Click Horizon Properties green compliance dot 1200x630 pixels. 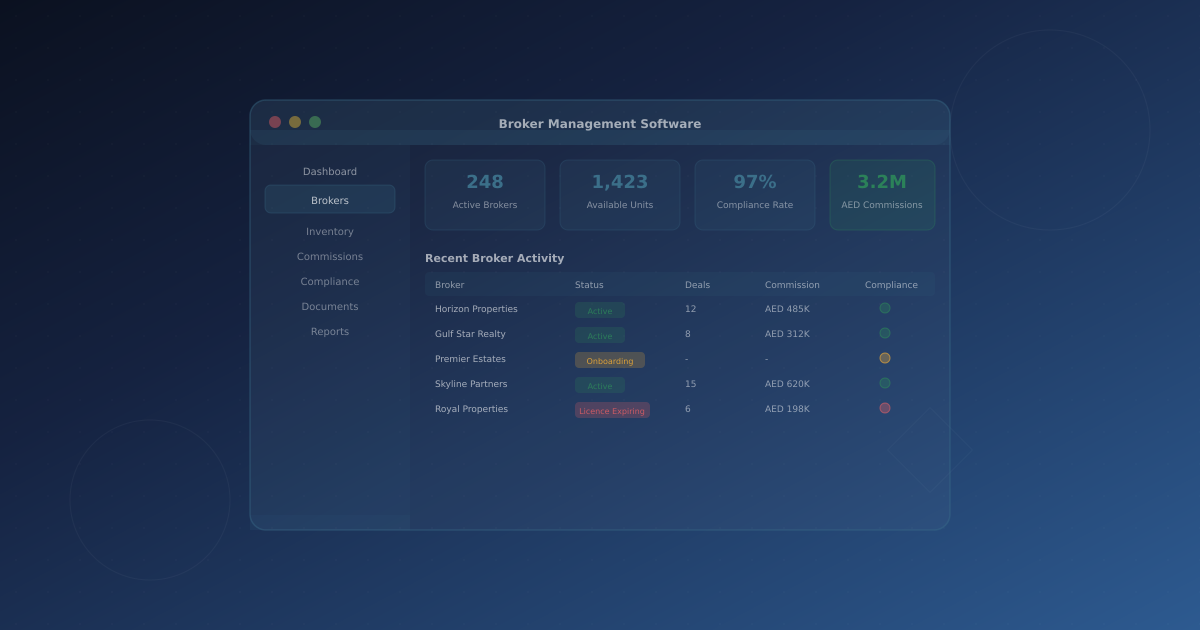pos(884,308)
